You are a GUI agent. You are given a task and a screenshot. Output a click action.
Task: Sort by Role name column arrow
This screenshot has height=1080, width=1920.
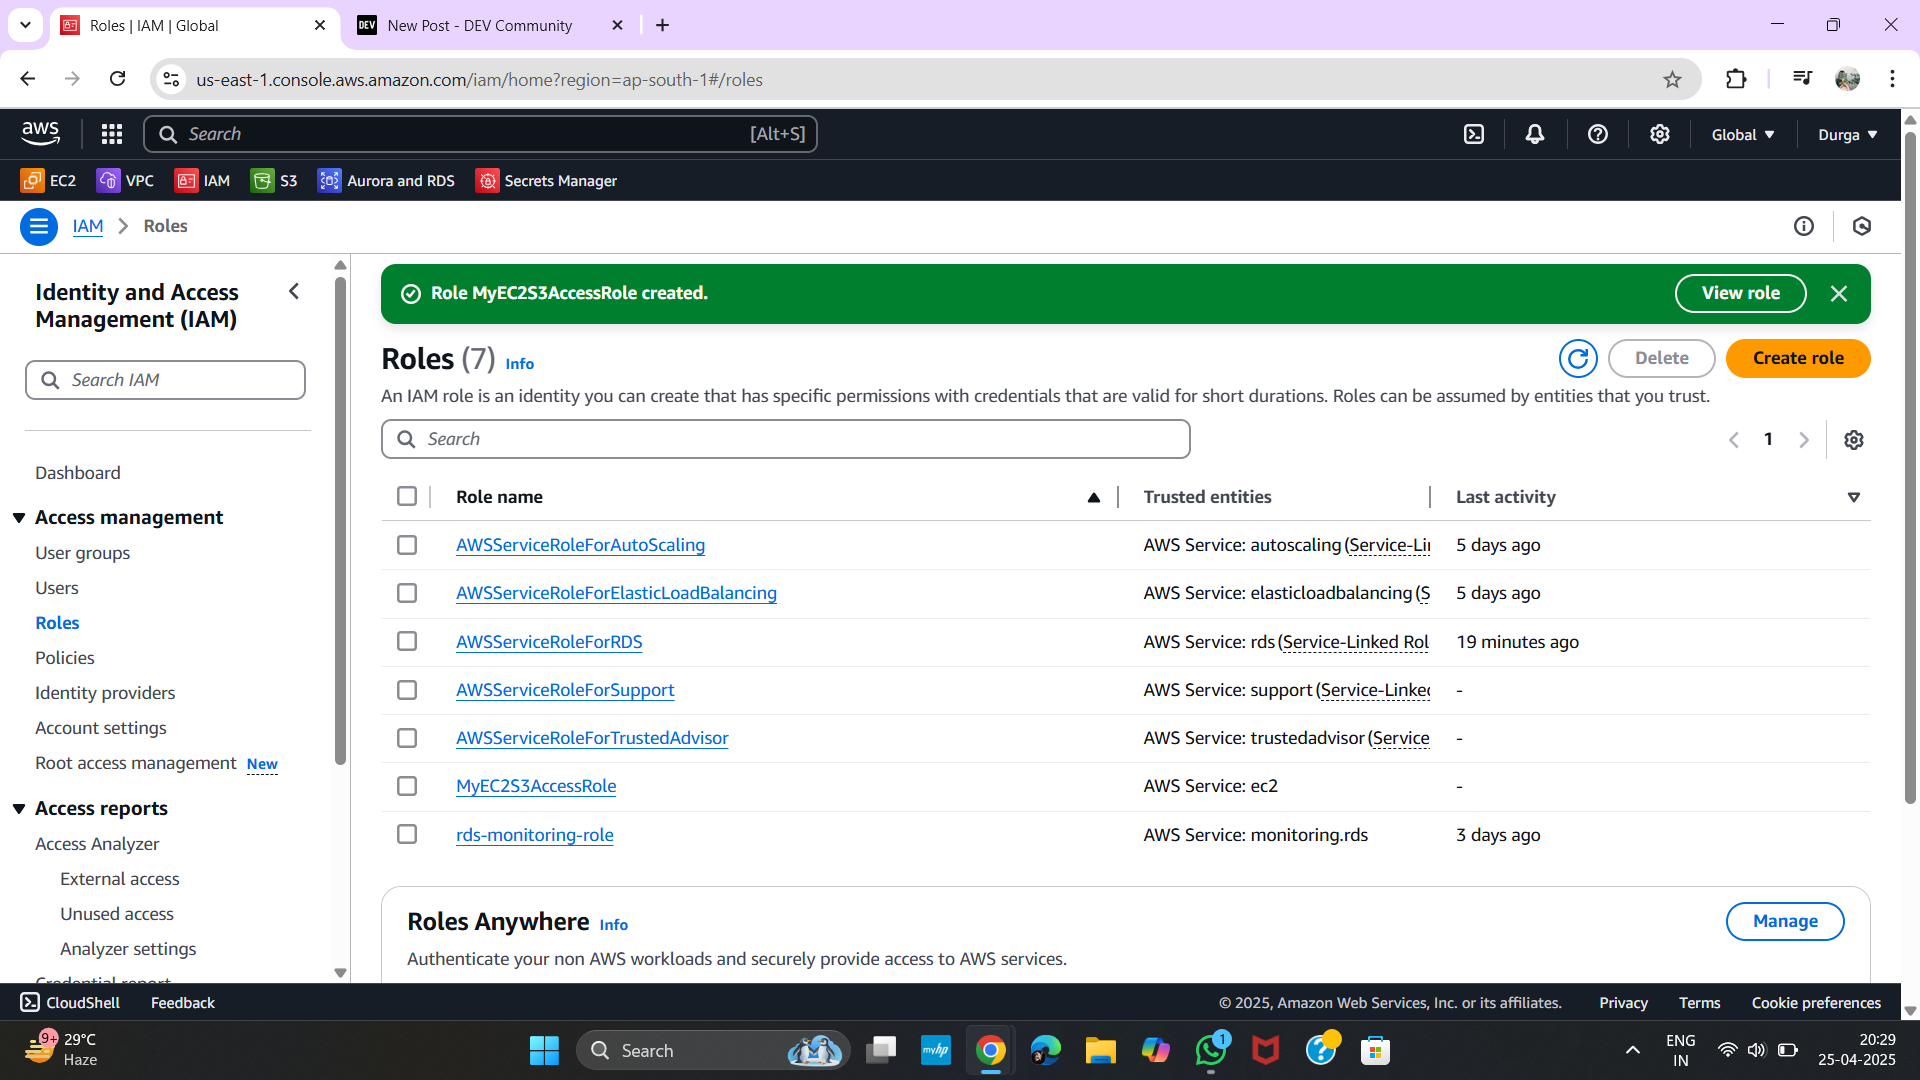coord(1094,498)
